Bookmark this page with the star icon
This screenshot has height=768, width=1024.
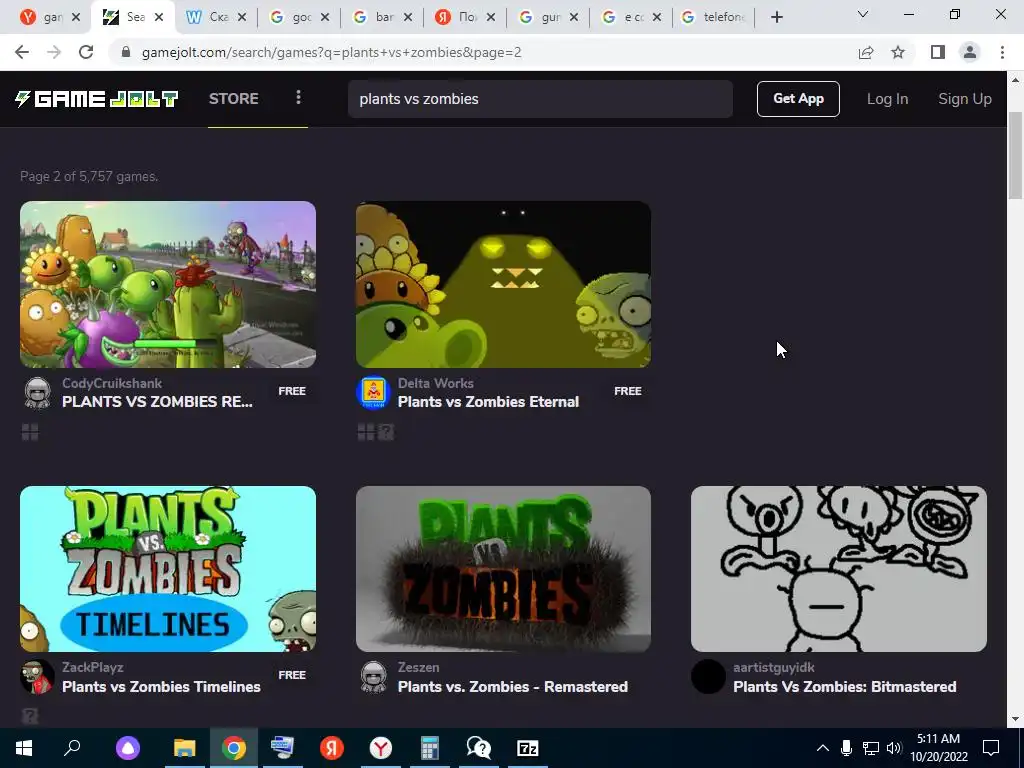[x=898, y=52]
